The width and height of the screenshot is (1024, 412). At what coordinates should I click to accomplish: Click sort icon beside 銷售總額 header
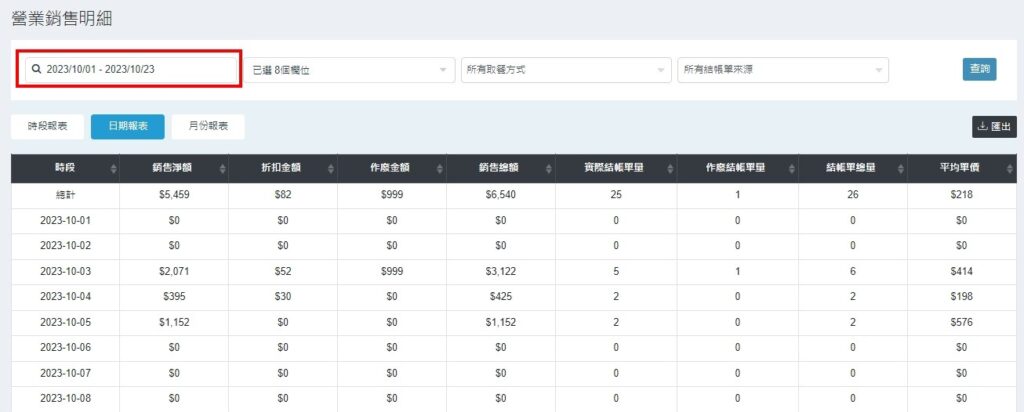click(x=551, y=169)
